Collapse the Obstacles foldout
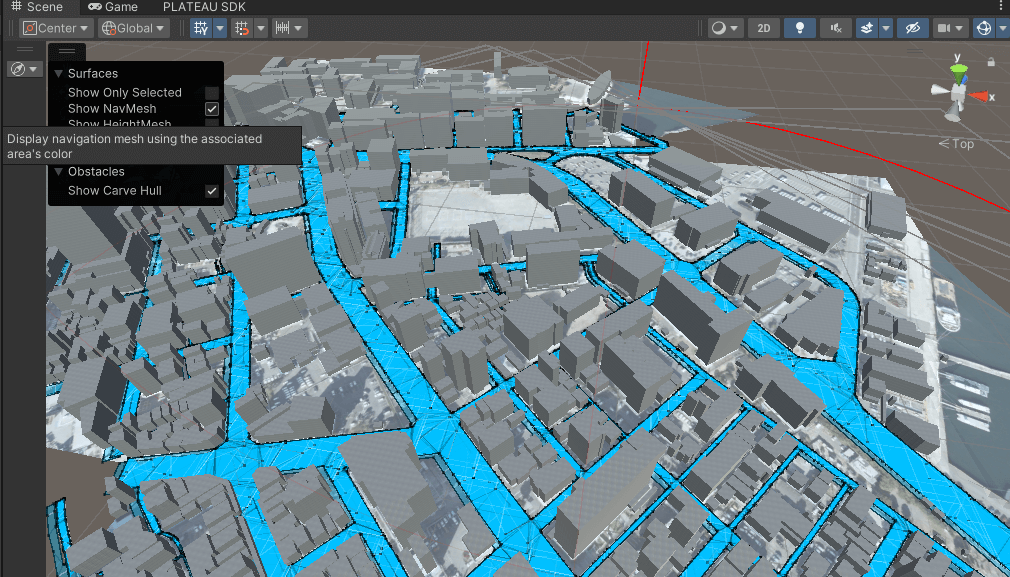Image resolution: width=1010 pixels, height=577 pixels. 59,172
